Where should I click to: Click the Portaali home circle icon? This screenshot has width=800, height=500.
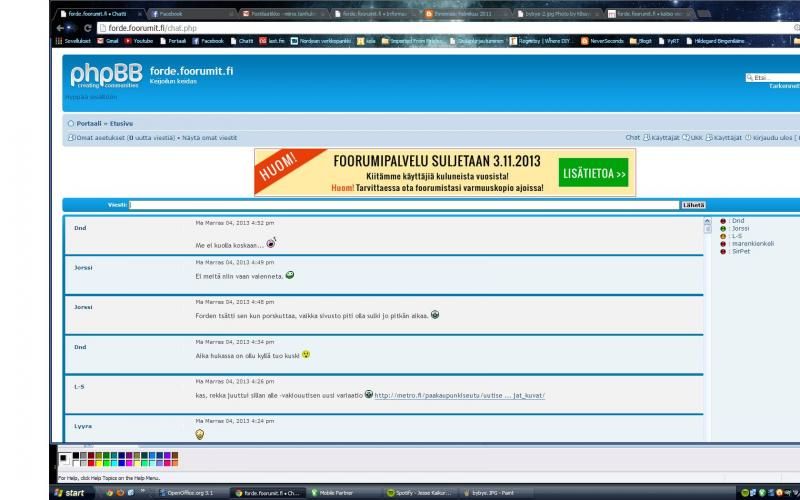click(x=71, y=123)
